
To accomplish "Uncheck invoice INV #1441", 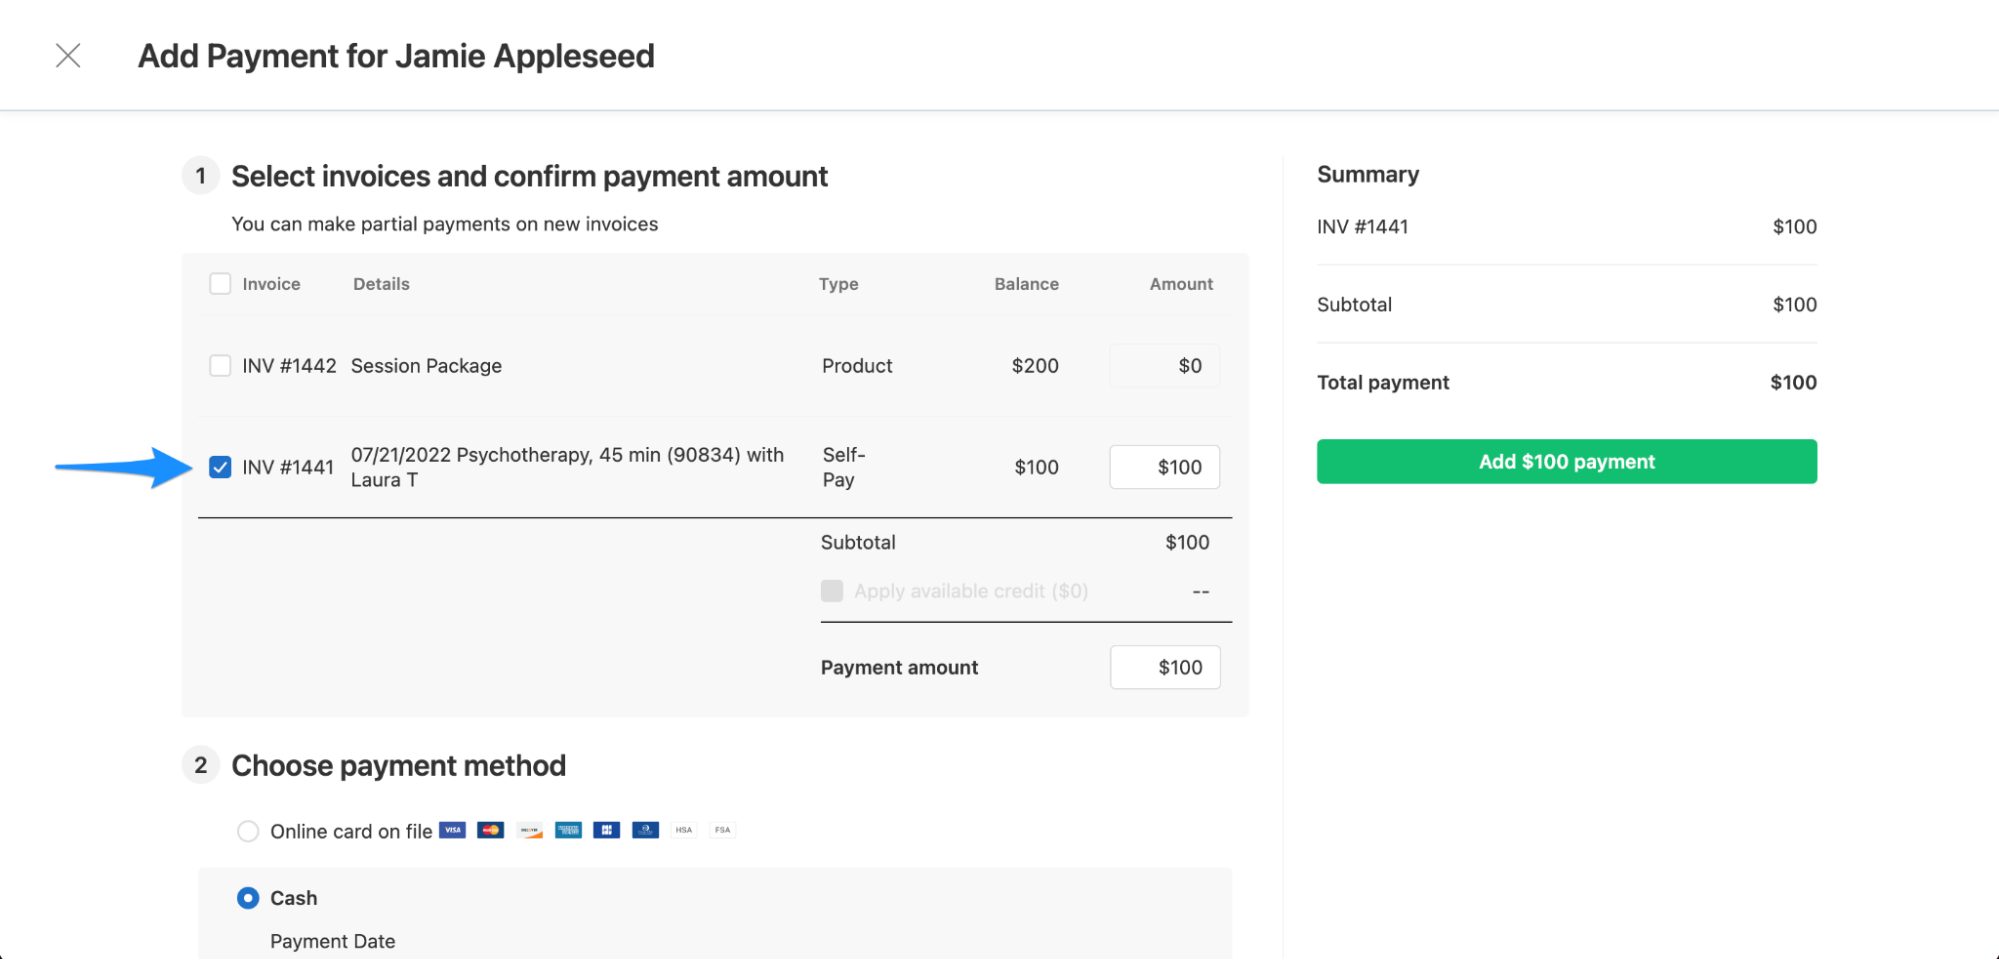I will 220,466.
